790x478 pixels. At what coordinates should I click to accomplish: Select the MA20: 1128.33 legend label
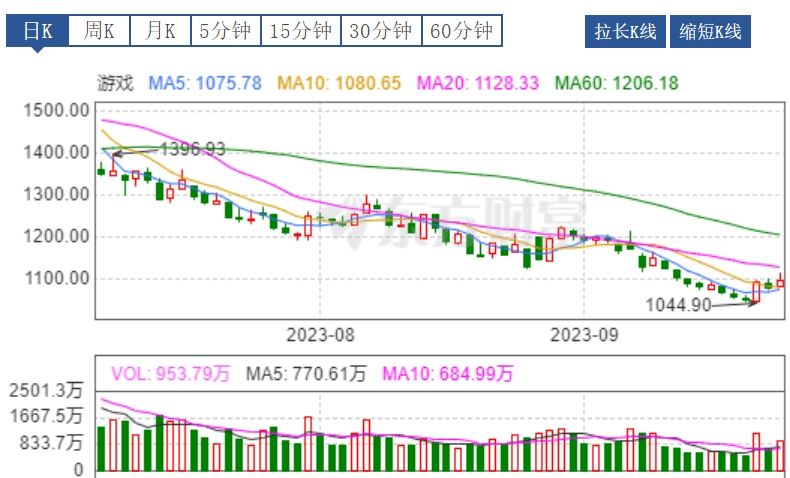477,83
